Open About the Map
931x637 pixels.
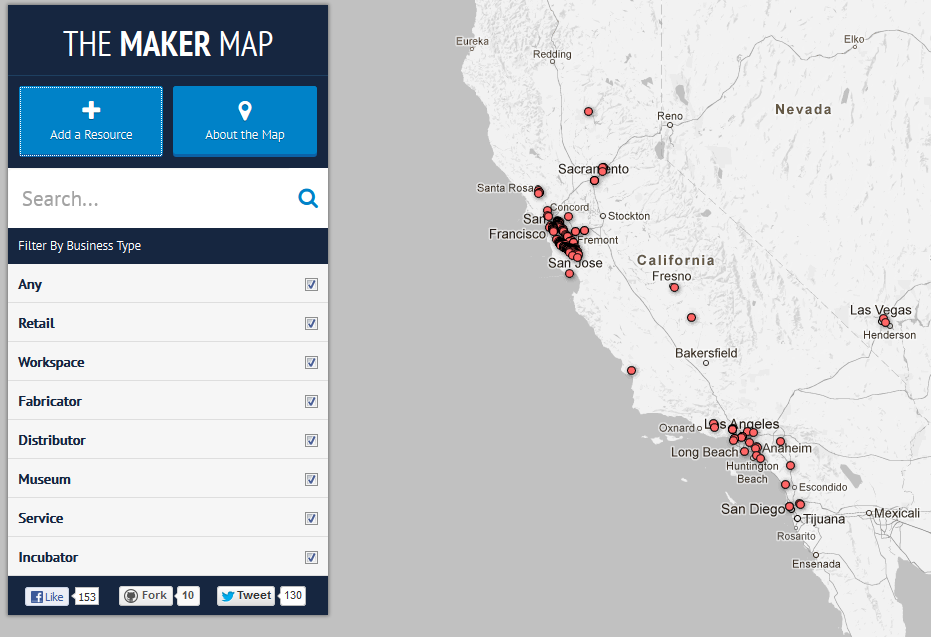tap(244, 121)
